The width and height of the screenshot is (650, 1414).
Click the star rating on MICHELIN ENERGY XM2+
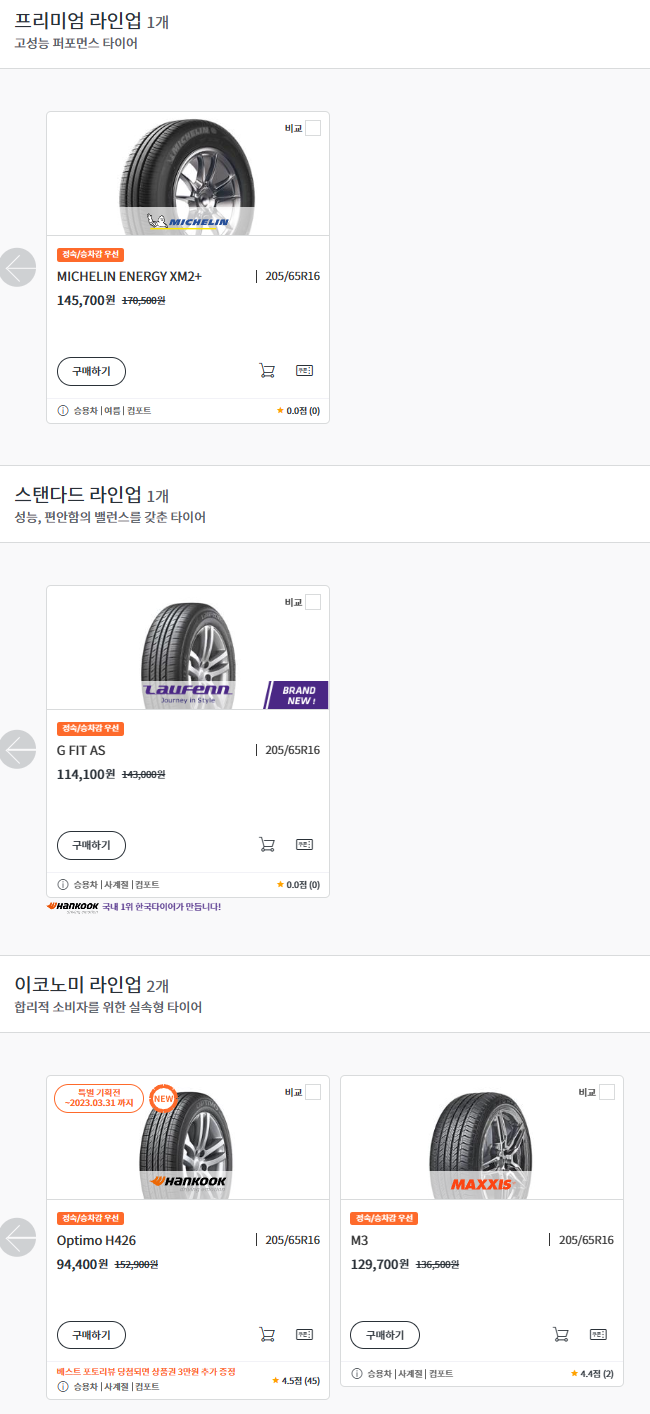298,410
